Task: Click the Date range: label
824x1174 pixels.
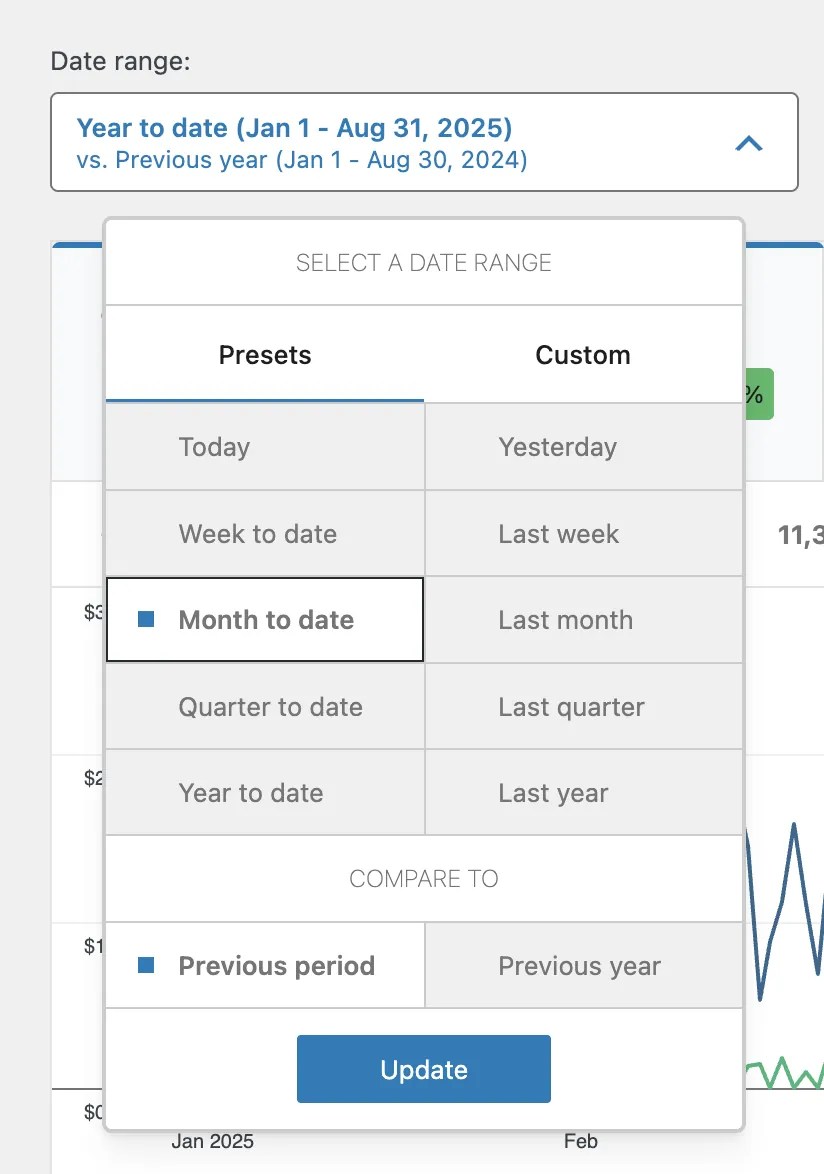Action: click(x=120, y=61)
